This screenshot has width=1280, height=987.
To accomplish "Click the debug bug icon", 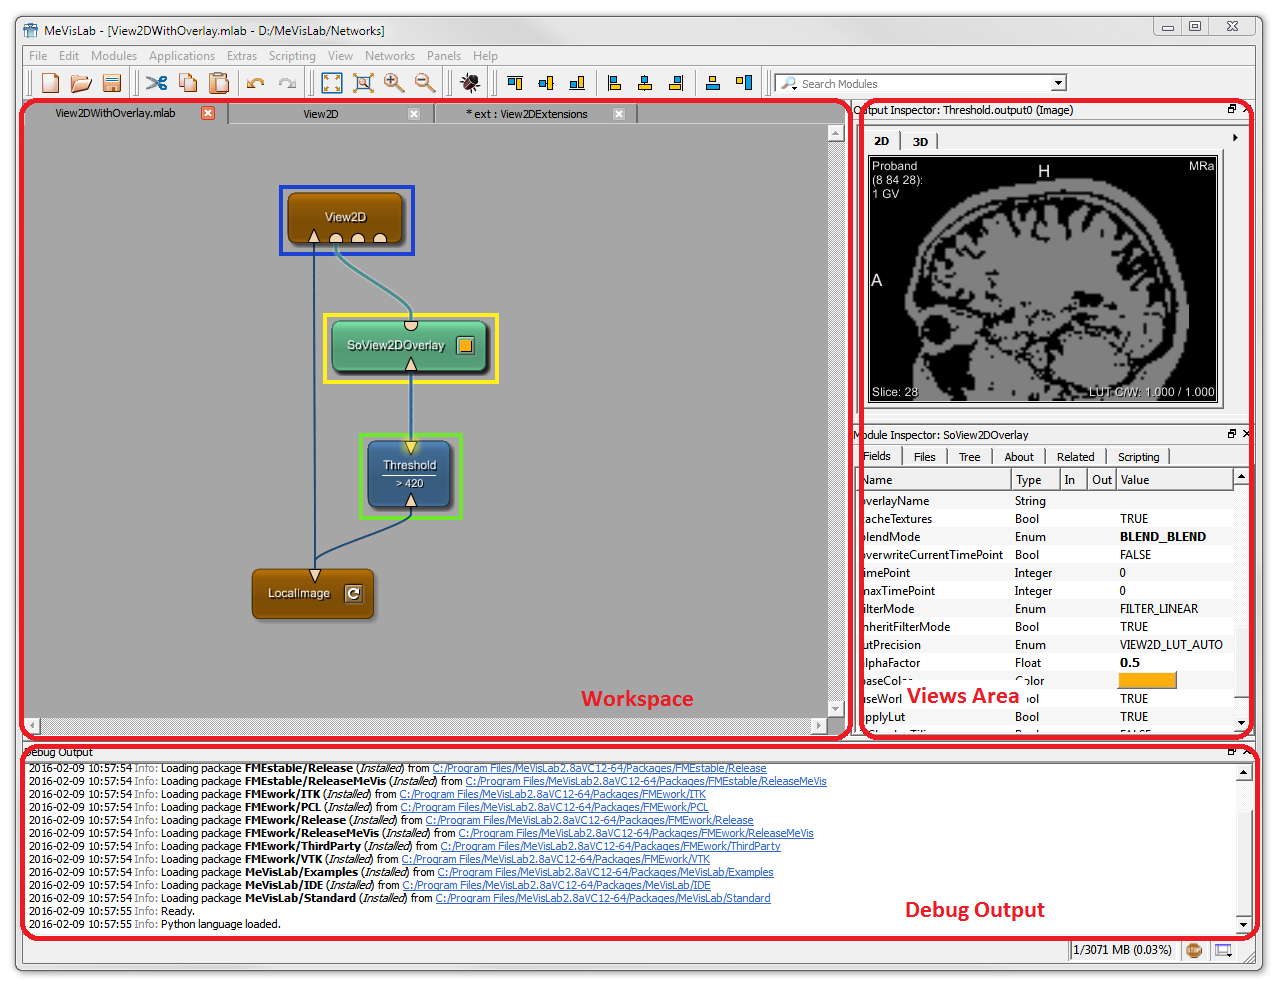I will click(x=470, y=84).
